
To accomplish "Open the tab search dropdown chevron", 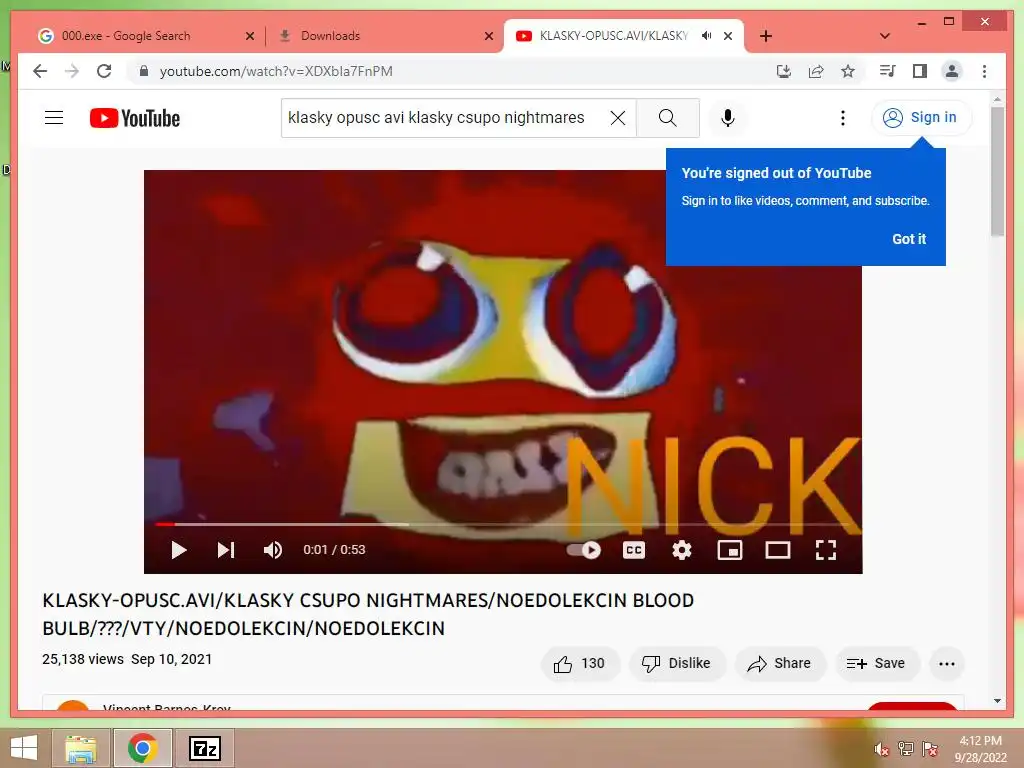I will (884, 36).
